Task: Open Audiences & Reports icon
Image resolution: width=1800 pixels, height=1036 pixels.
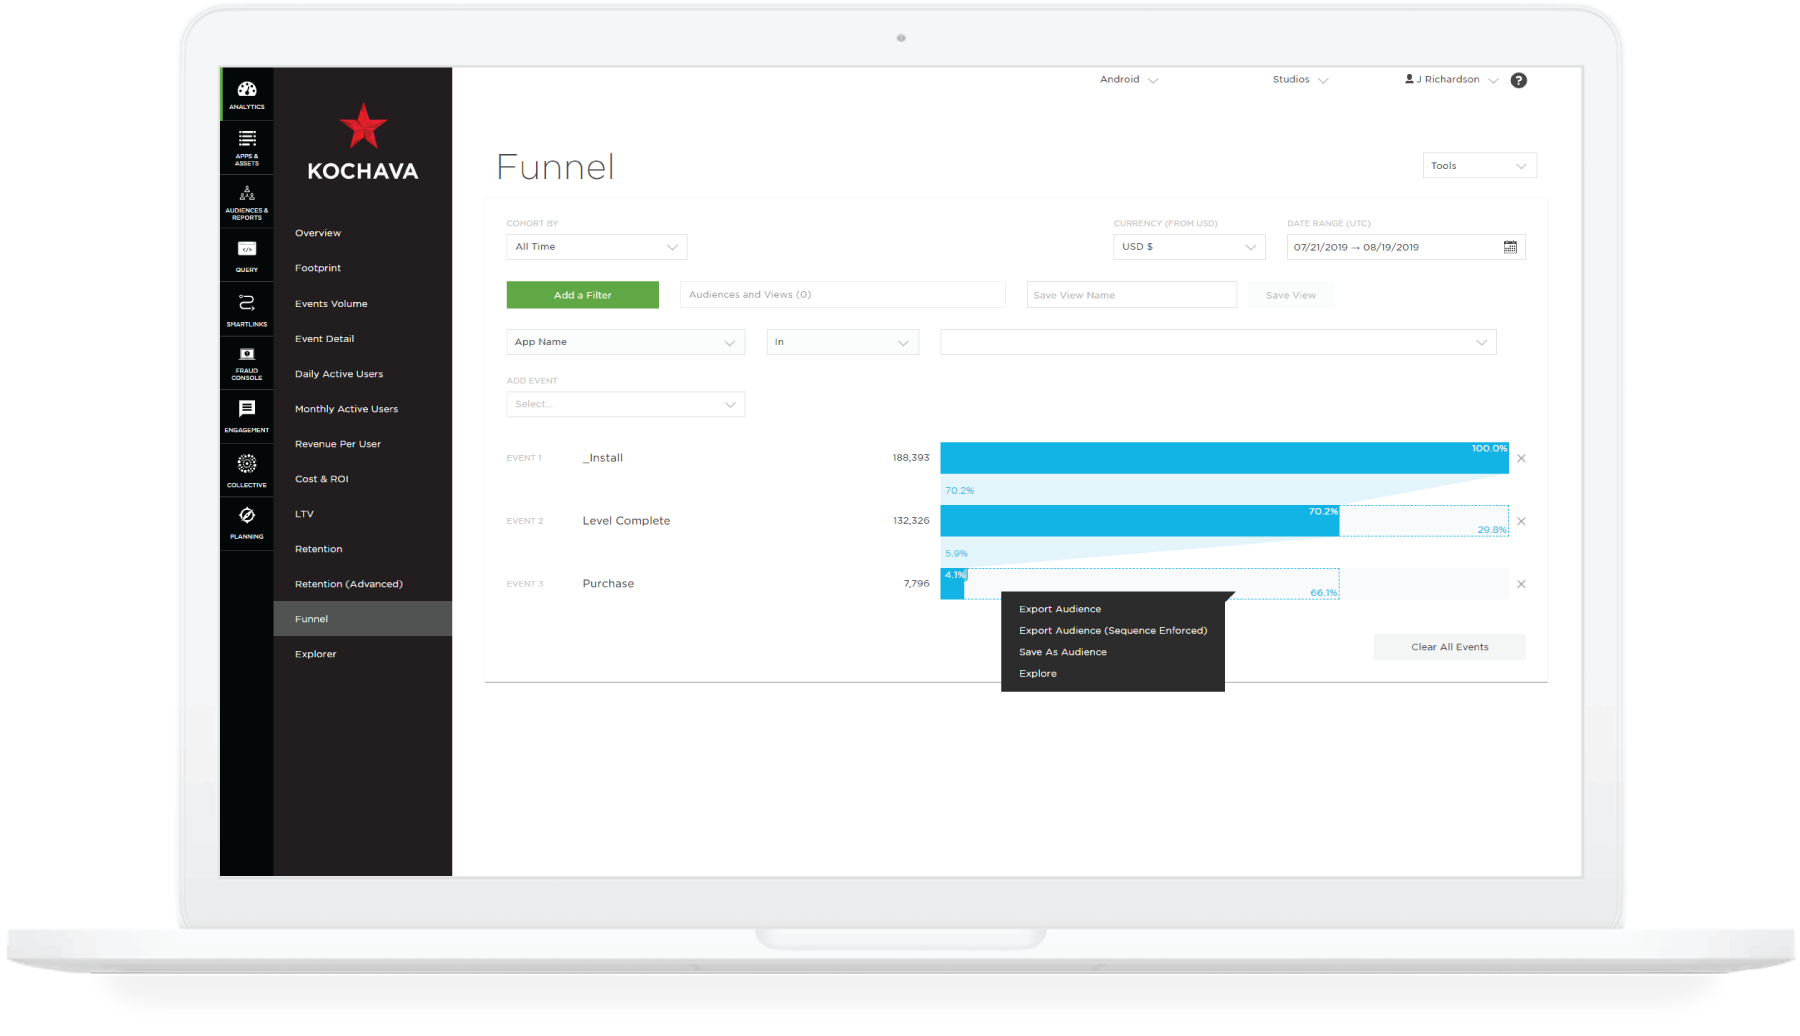Action: [247, 201]
